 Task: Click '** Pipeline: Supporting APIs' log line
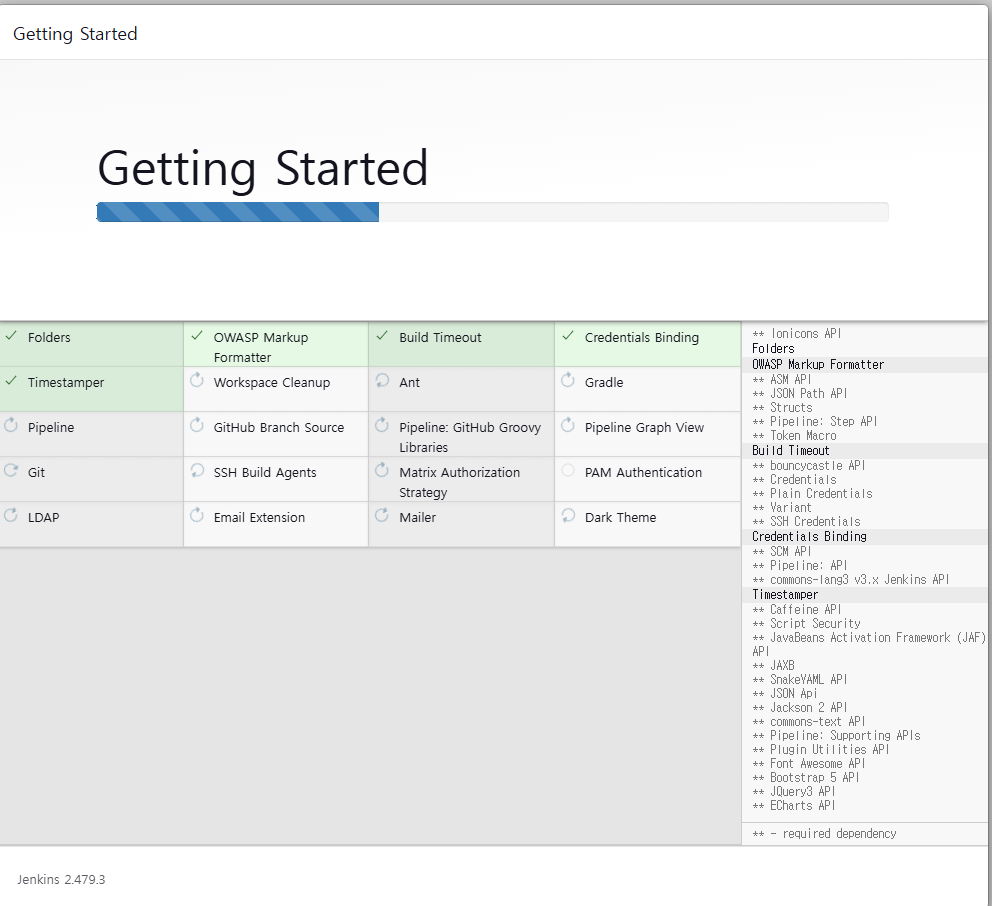tap(836, 735)
